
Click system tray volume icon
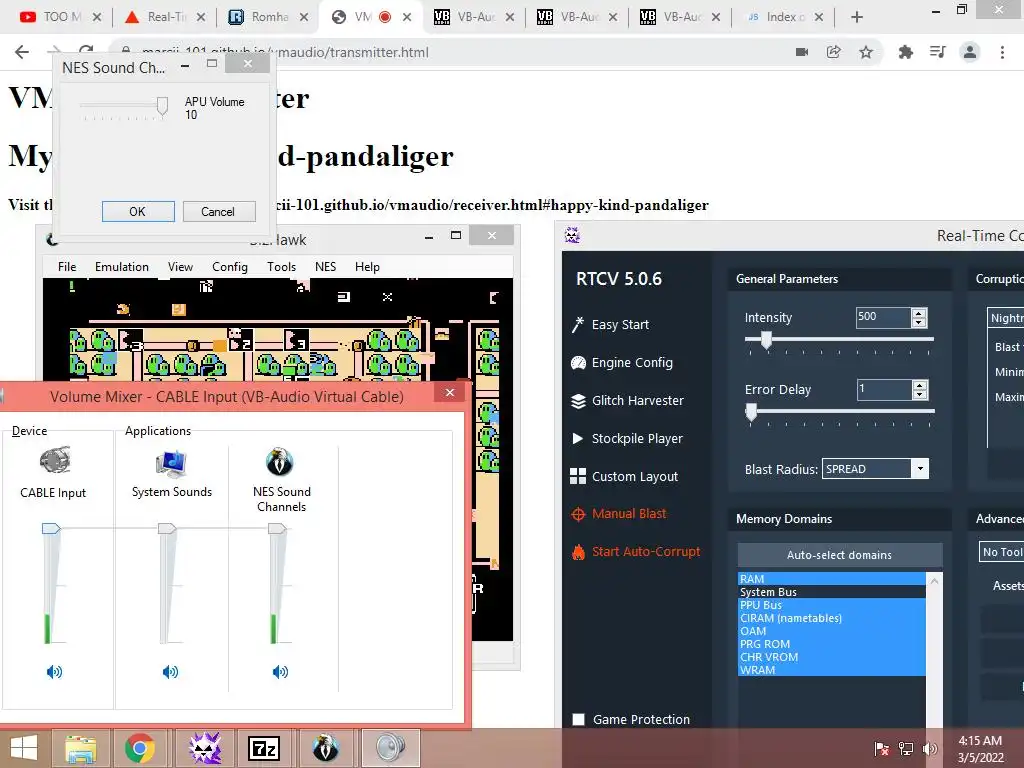930,749
